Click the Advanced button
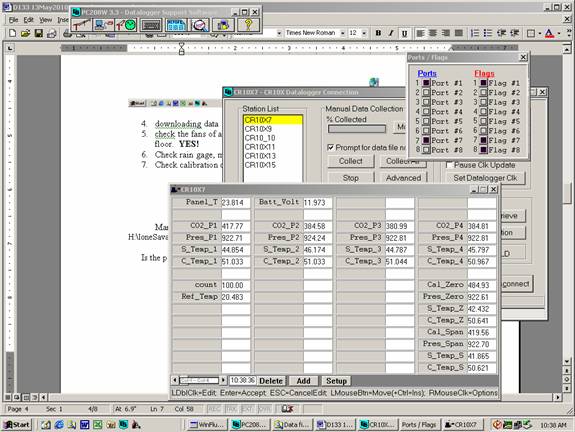The width and height of the screenshot is (575, 432). click(403, 178)
